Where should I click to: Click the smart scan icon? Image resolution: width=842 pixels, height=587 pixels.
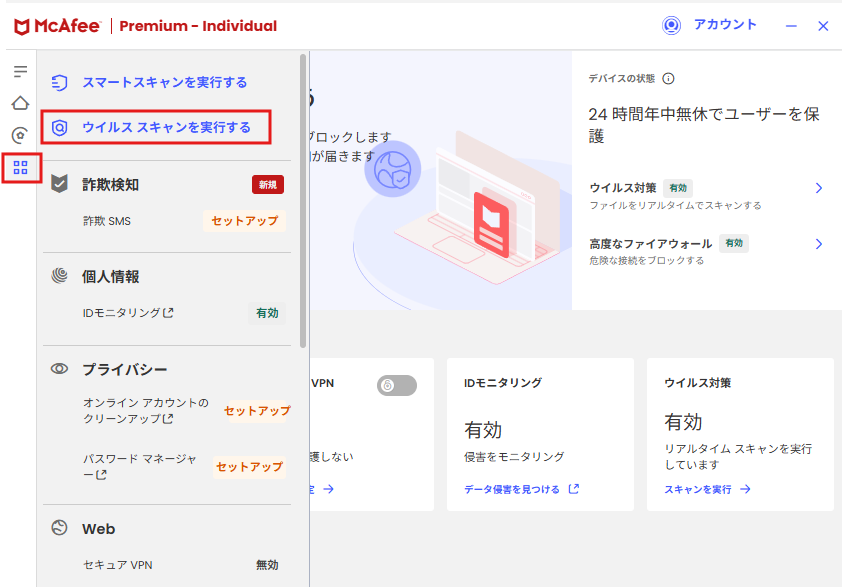(x=59, y=83)
